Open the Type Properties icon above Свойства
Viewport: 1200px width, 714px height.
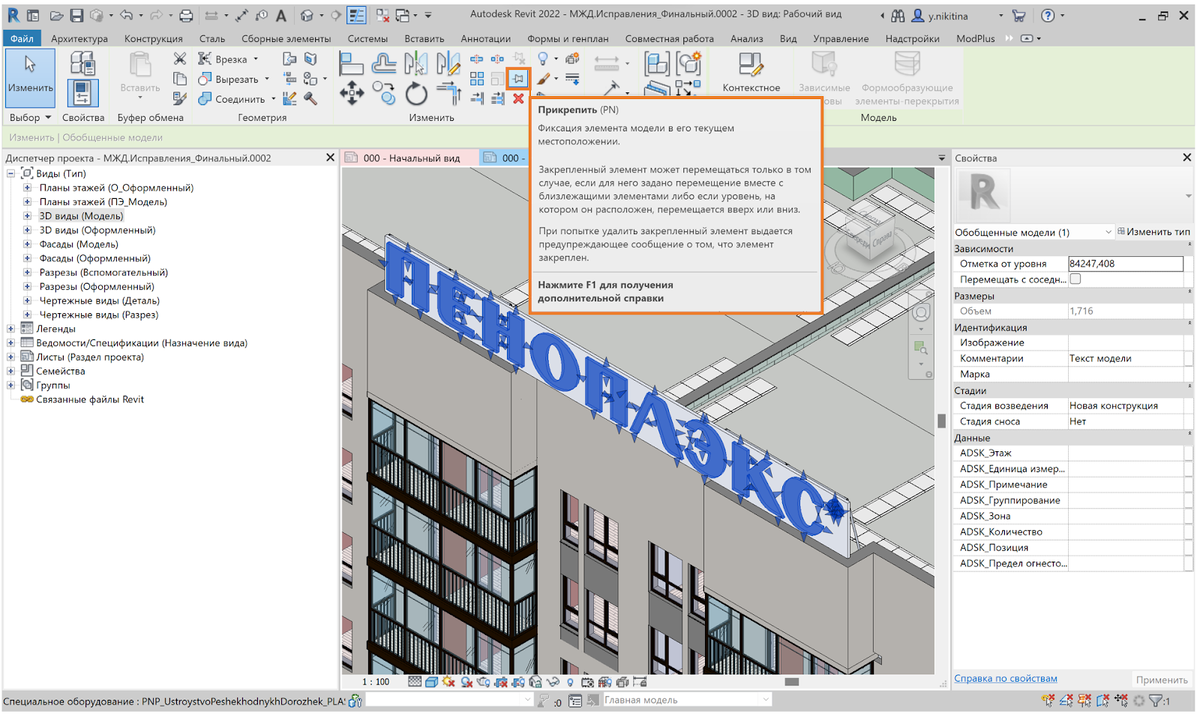coord(82,63)
